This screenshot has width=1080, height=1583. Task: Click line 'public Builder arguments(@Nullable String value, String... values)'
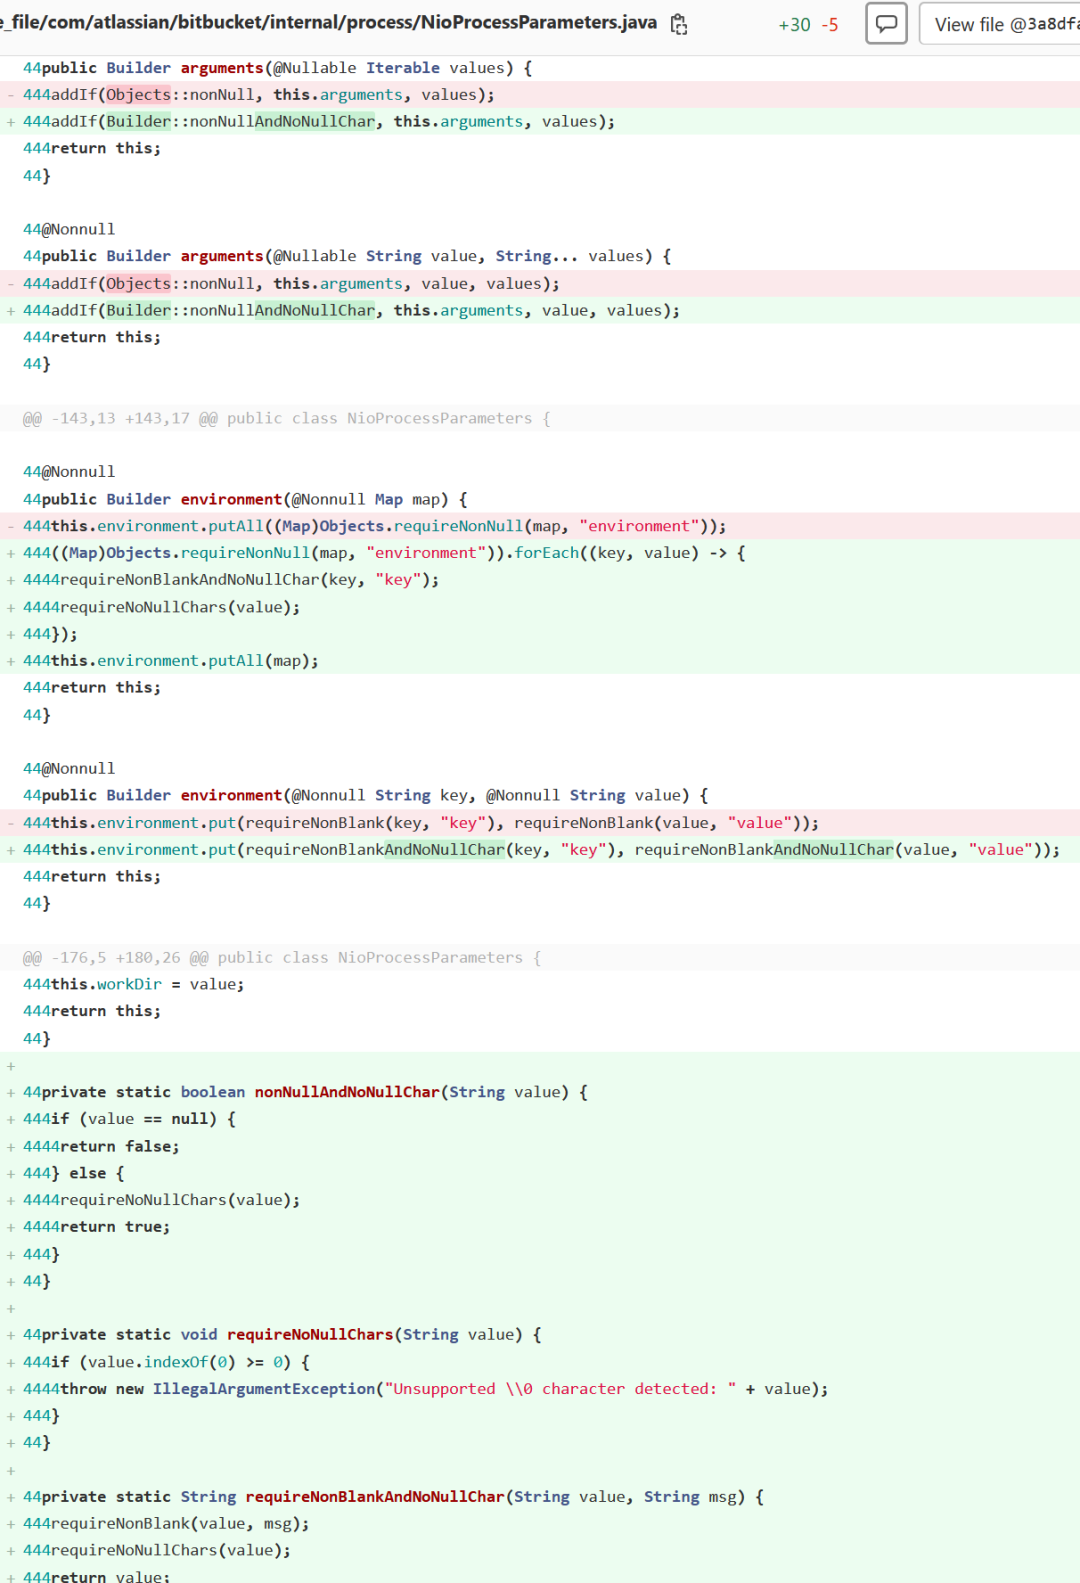point(540,256)
